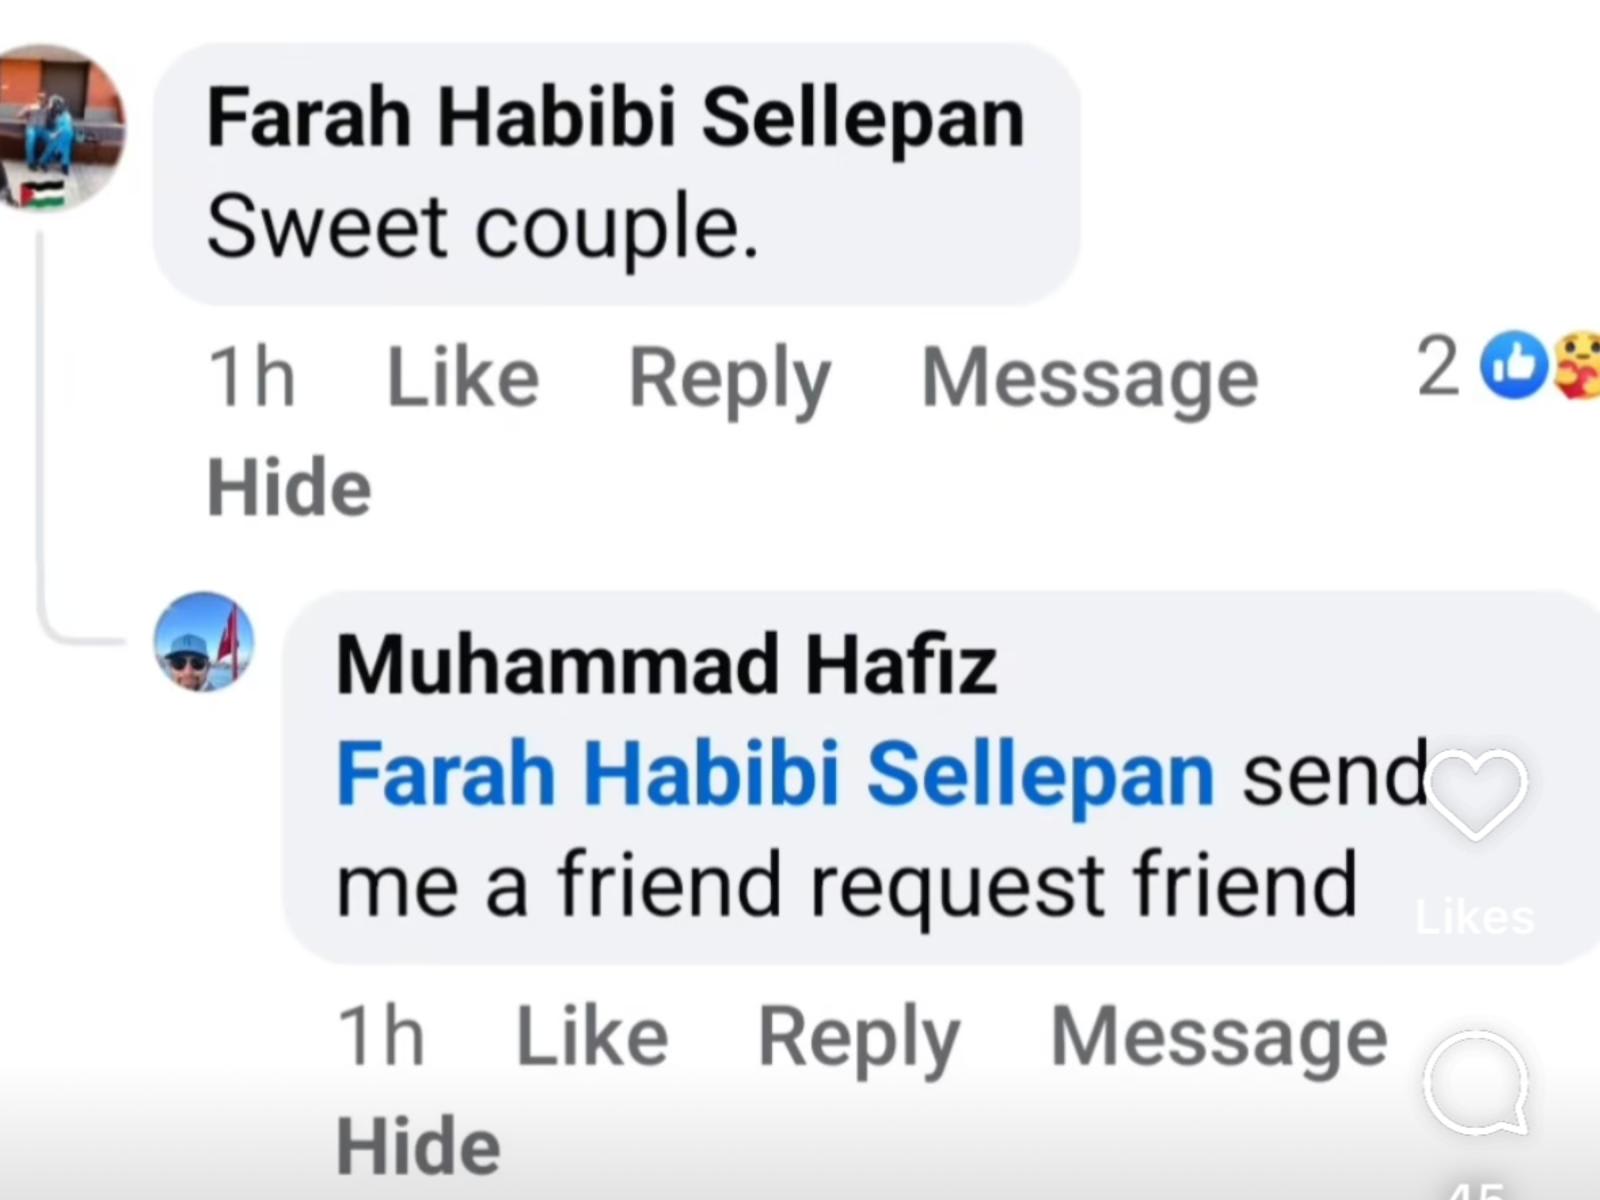
Task: Hide Muhammad Hafiz's reply
Action: coord(418,1145)
